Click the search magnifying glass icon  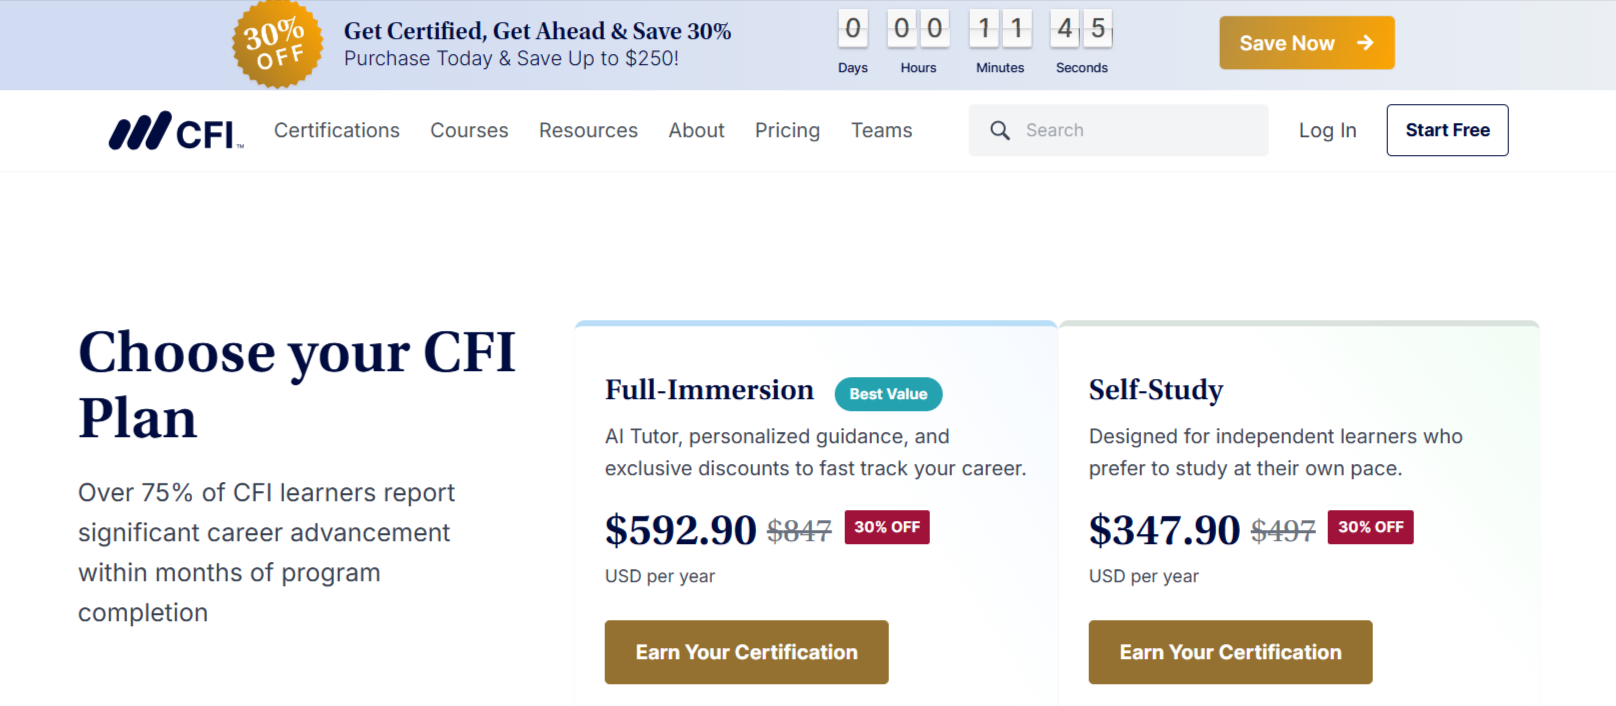tap(999, 130)
